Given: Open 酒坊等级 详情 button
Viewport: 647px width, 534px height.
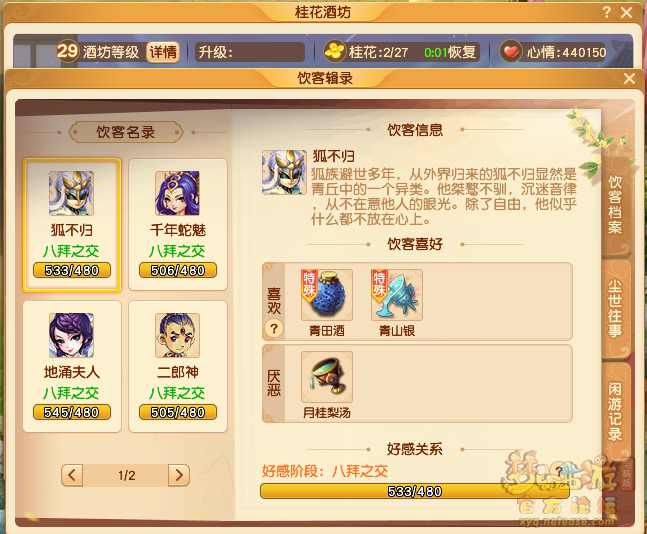Looking at the screenshot, I should 163,52.
